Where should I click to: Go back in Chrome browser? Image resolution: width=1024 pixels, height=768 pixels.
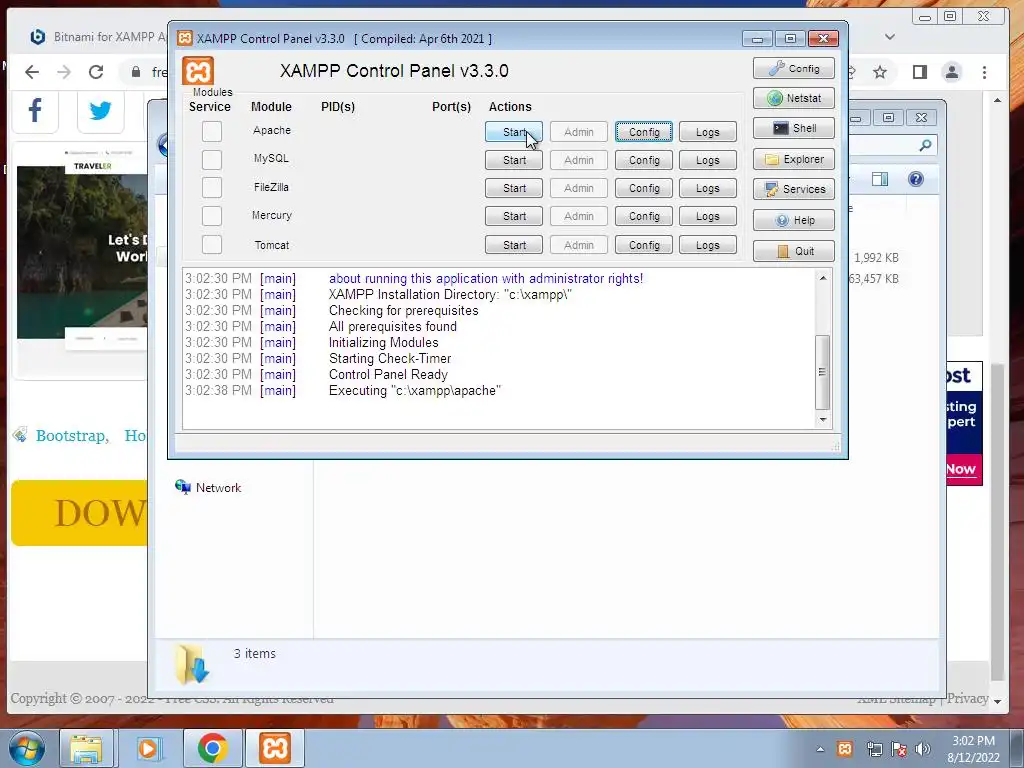(x=31, y=72)
